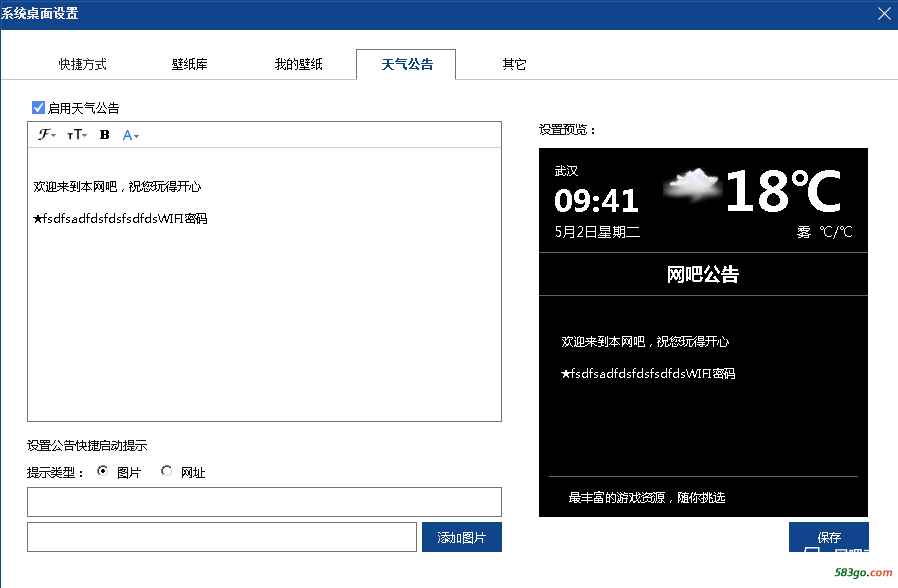
Task: Click the 18°C temperature in preview
Action: coord(783,191)
